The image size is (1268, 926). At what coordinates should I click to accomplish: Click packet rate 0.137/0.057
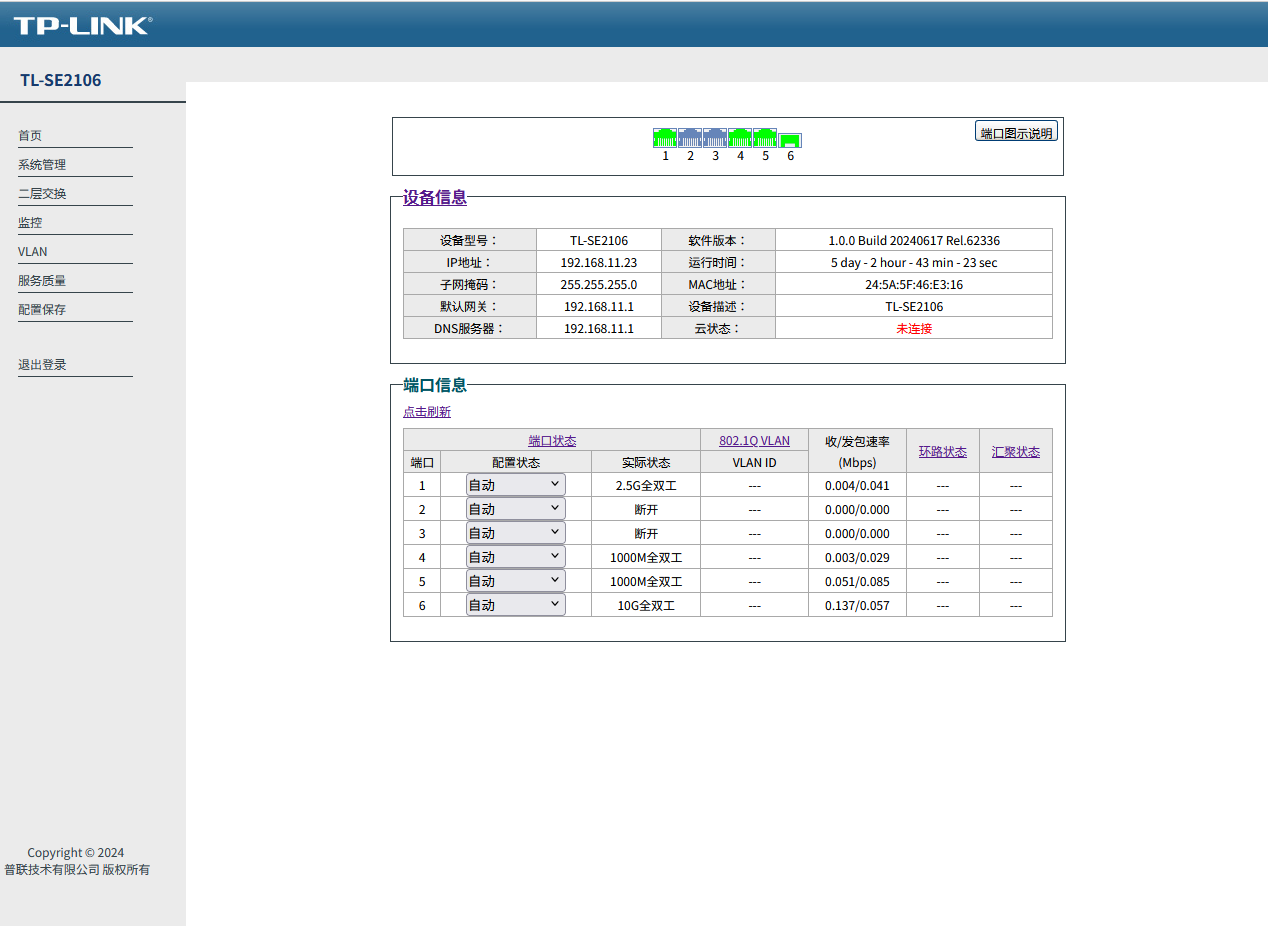(857, 605)
